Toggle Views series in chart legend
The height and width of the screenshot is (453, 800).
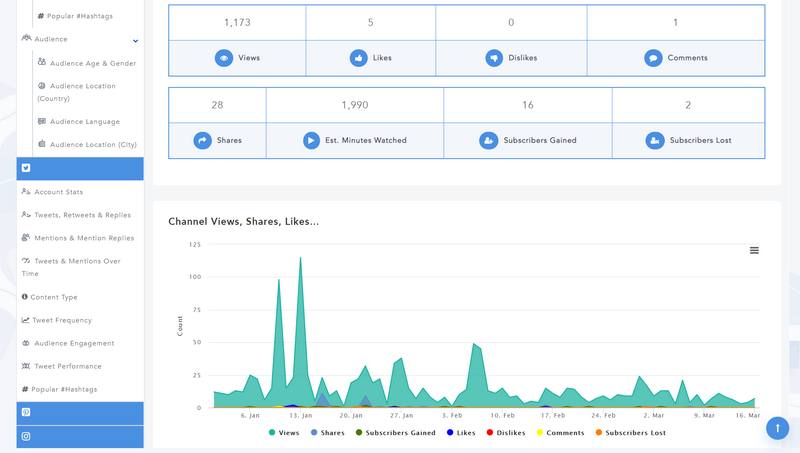284,433
